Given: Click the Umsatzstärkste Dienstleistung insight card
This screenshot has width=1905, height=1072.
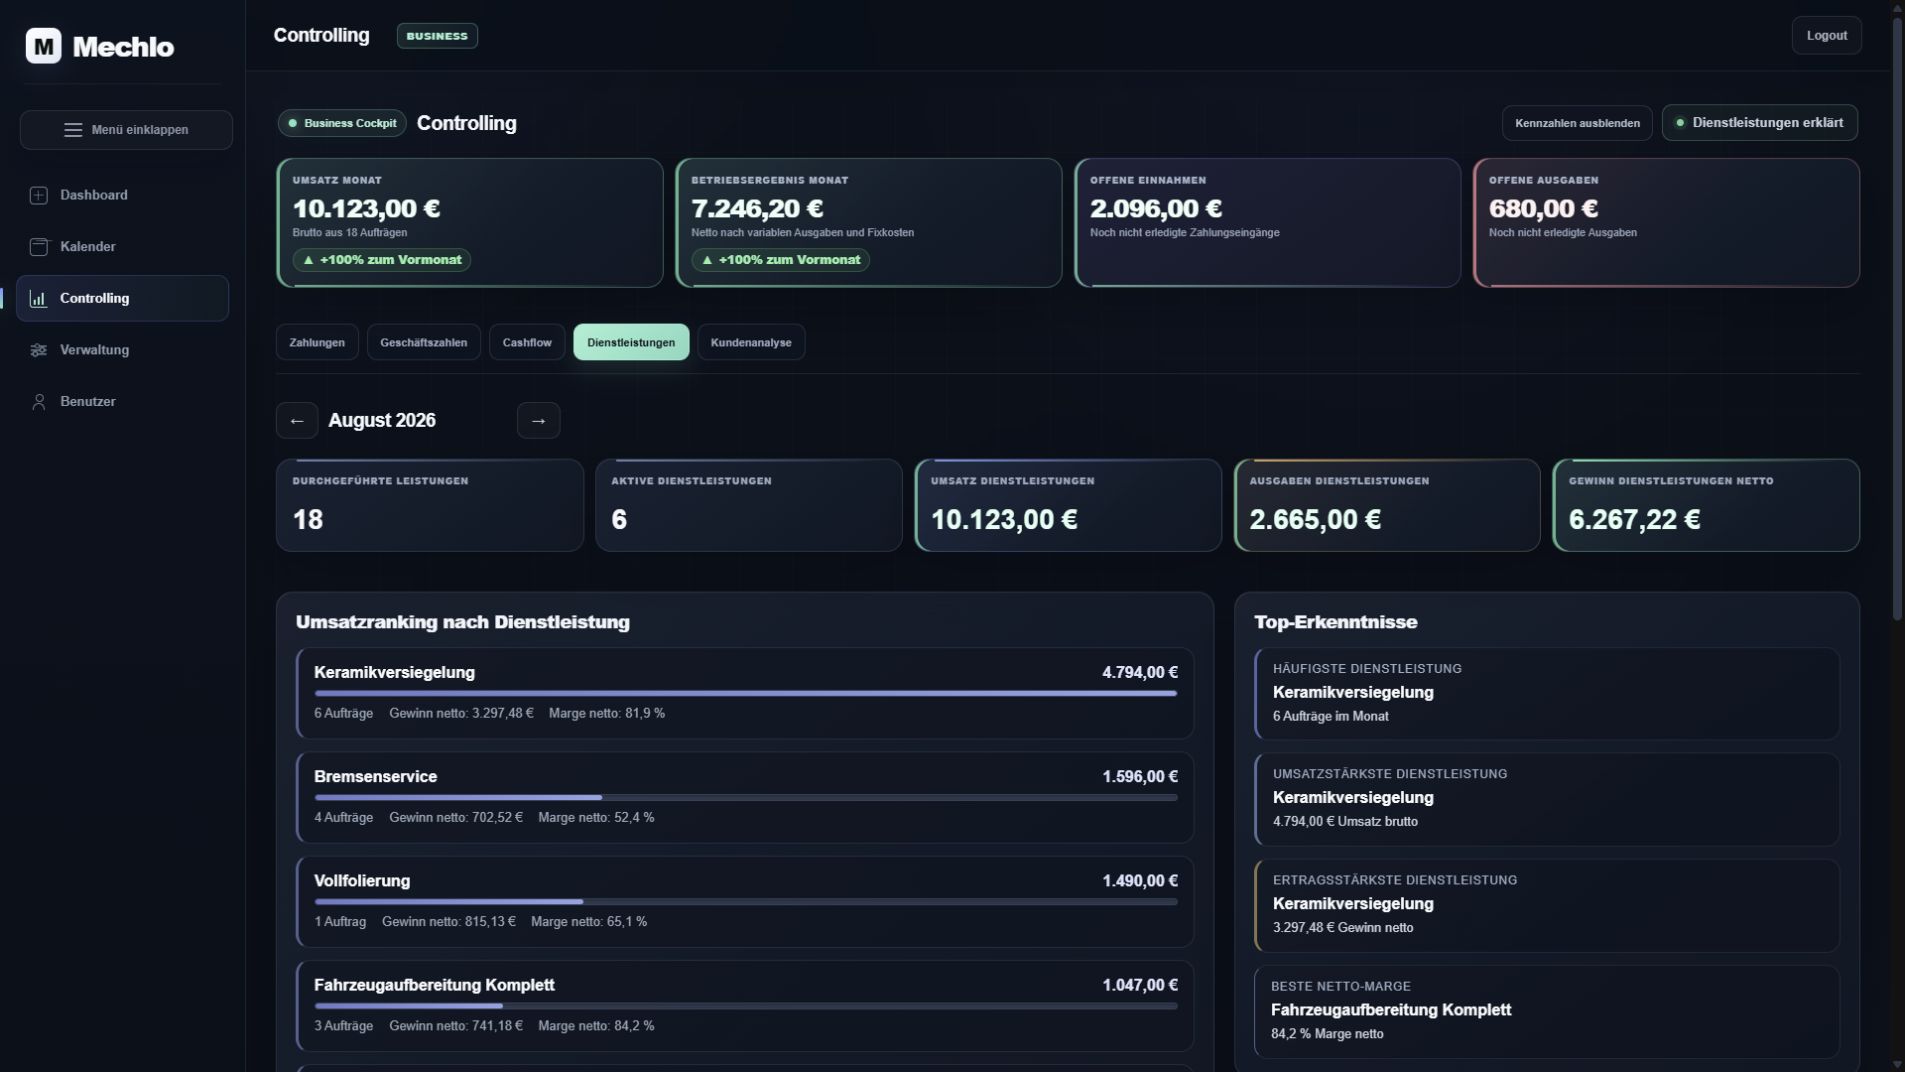Looking at the screenshot, I should [x=1547, y=799].
